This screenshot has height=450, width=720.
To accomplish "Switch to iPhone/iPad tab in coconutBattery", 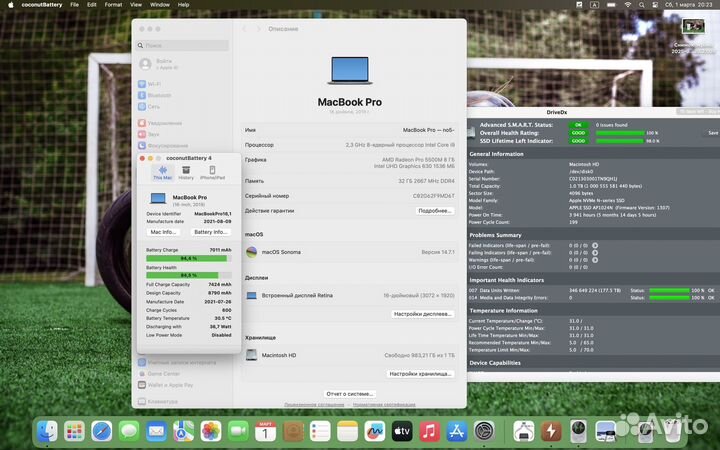I will coord(212,173).
